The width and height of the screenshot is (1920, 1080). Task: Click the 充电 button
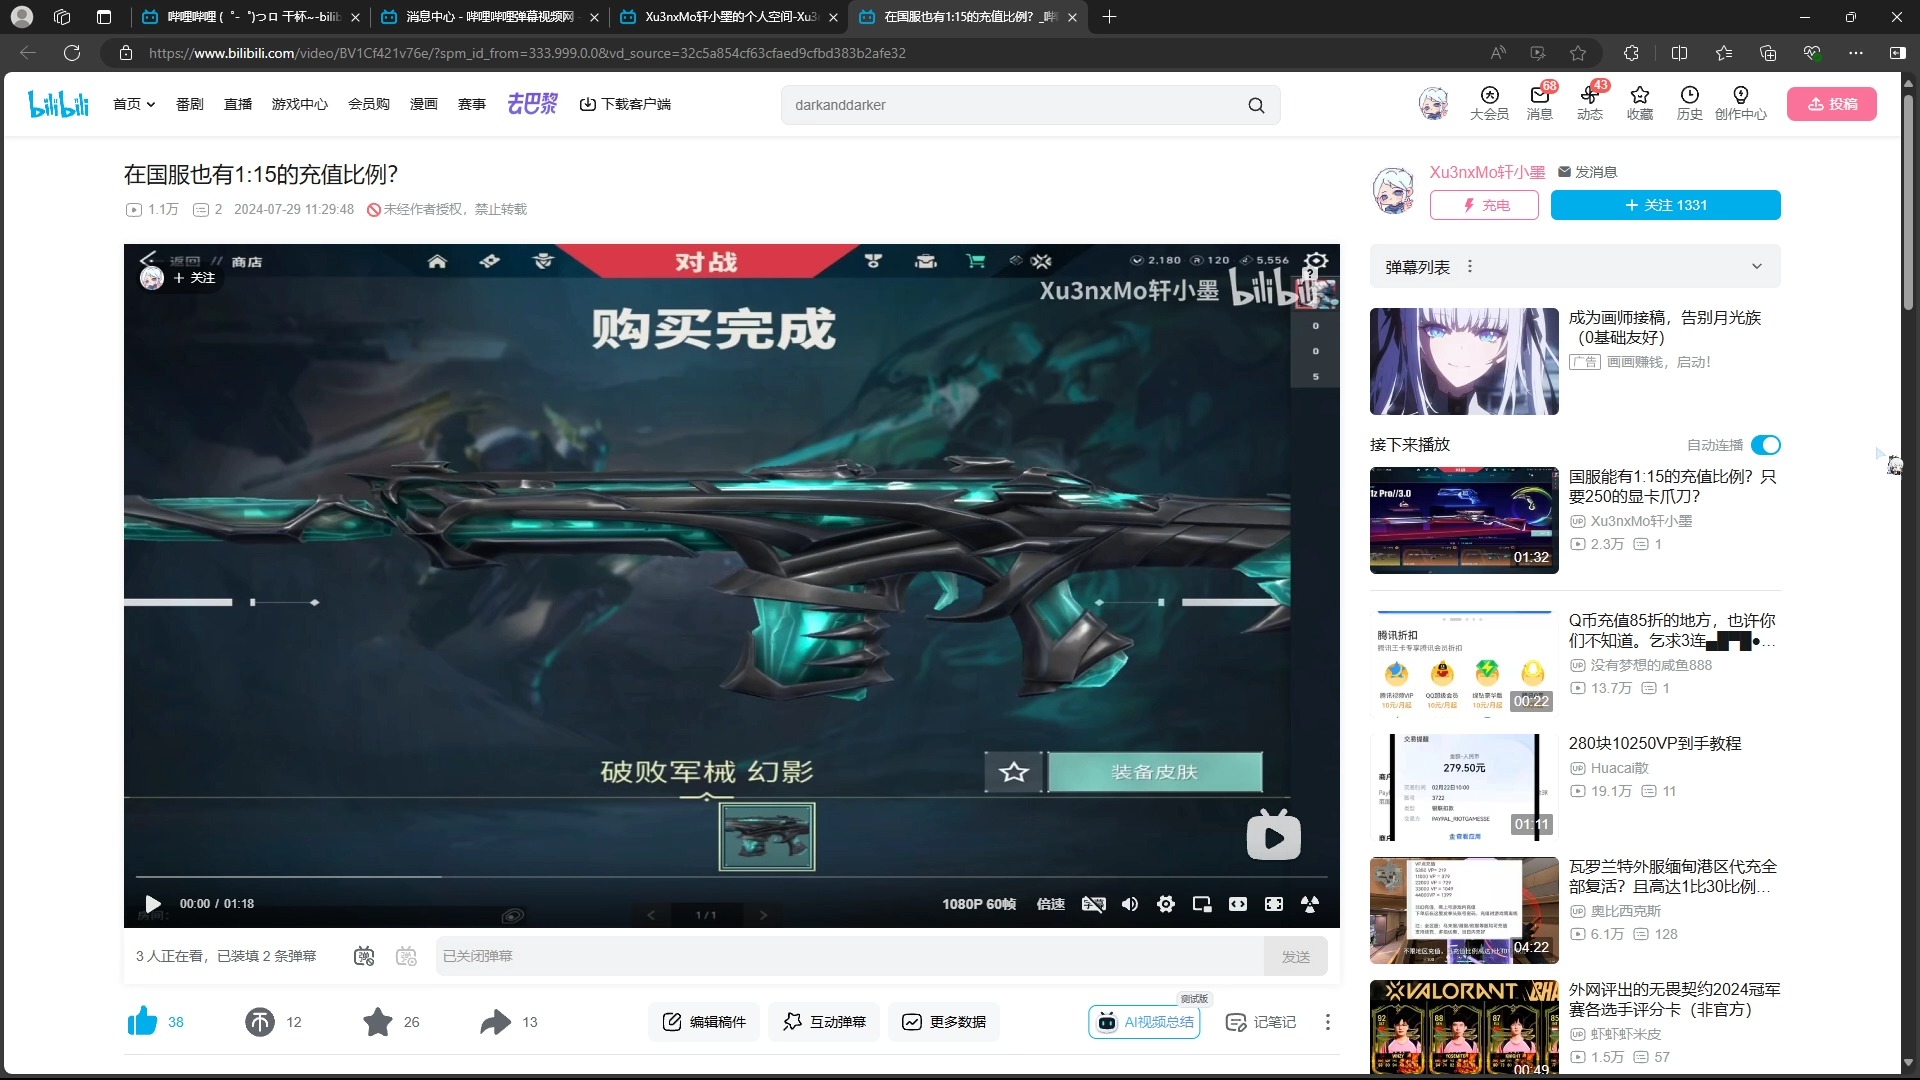(1484, 205)
